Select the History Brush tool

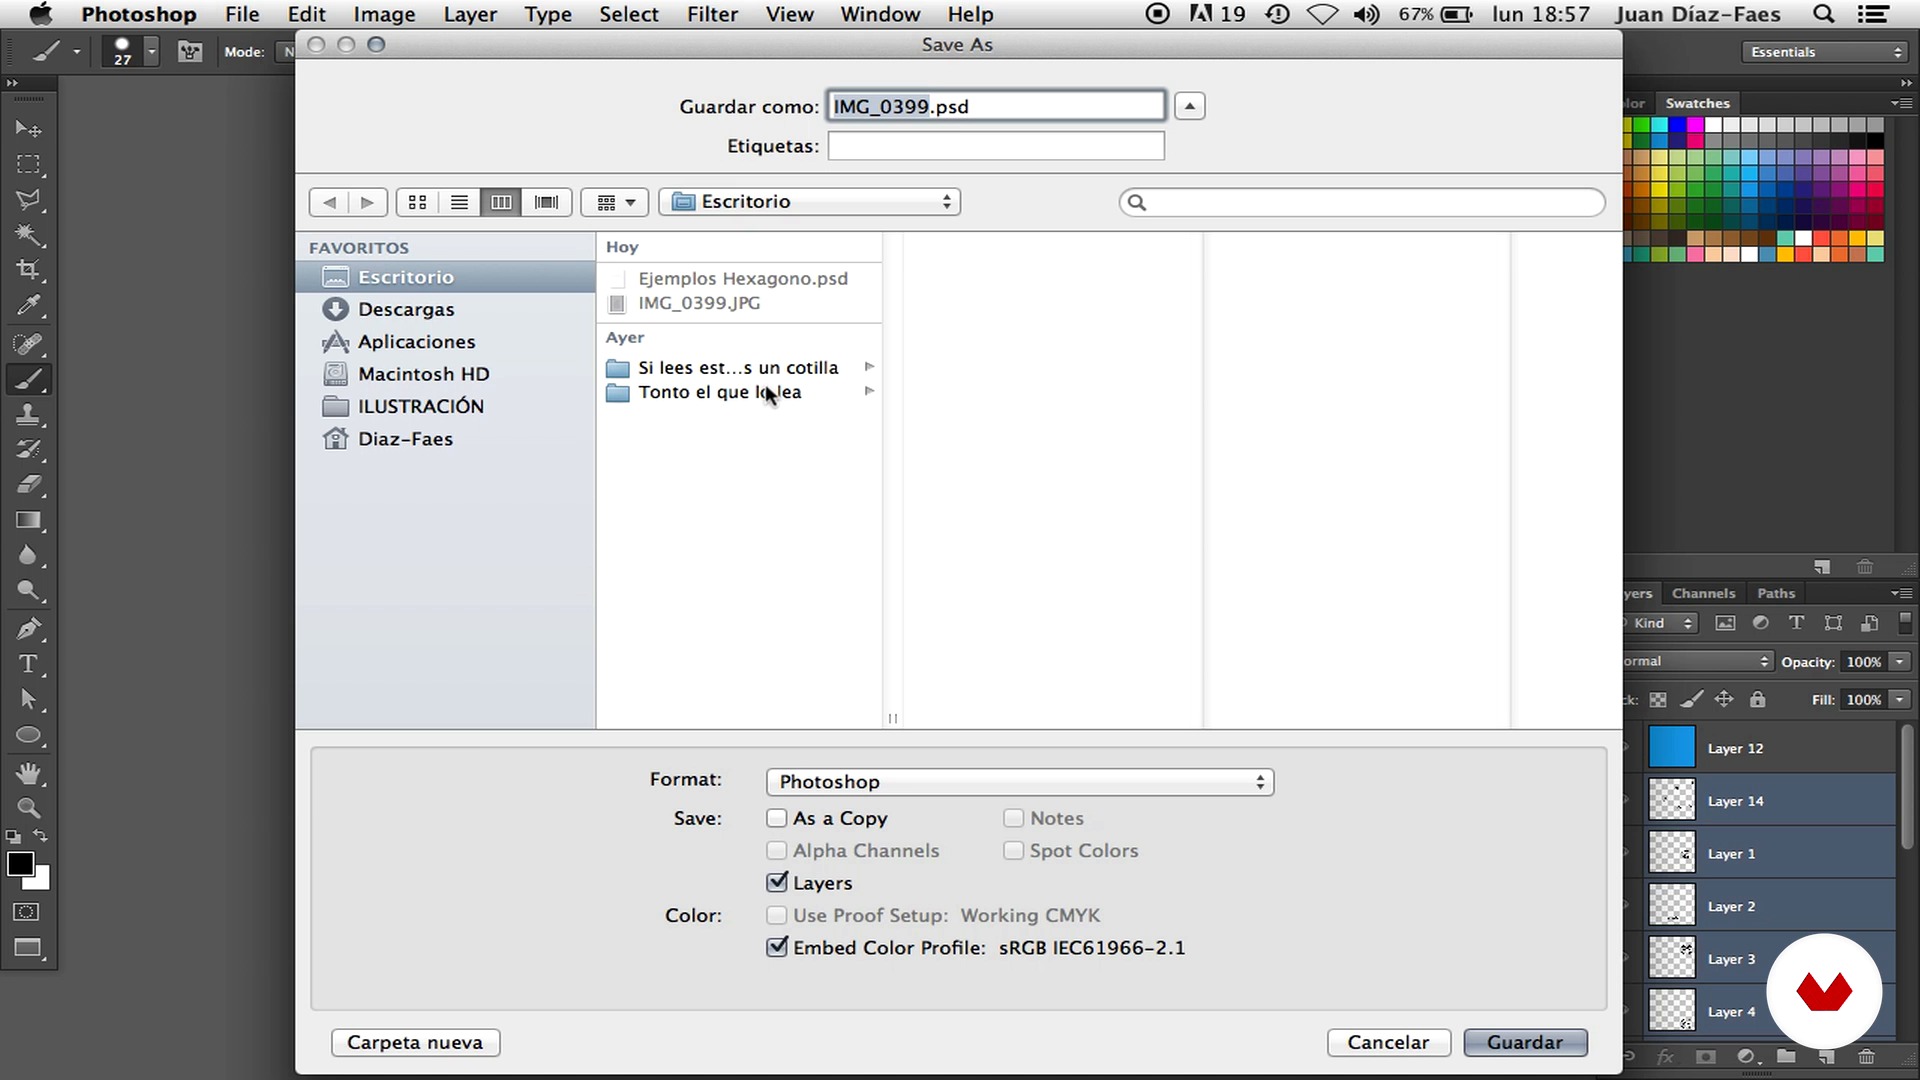click(x=28, y=449)
